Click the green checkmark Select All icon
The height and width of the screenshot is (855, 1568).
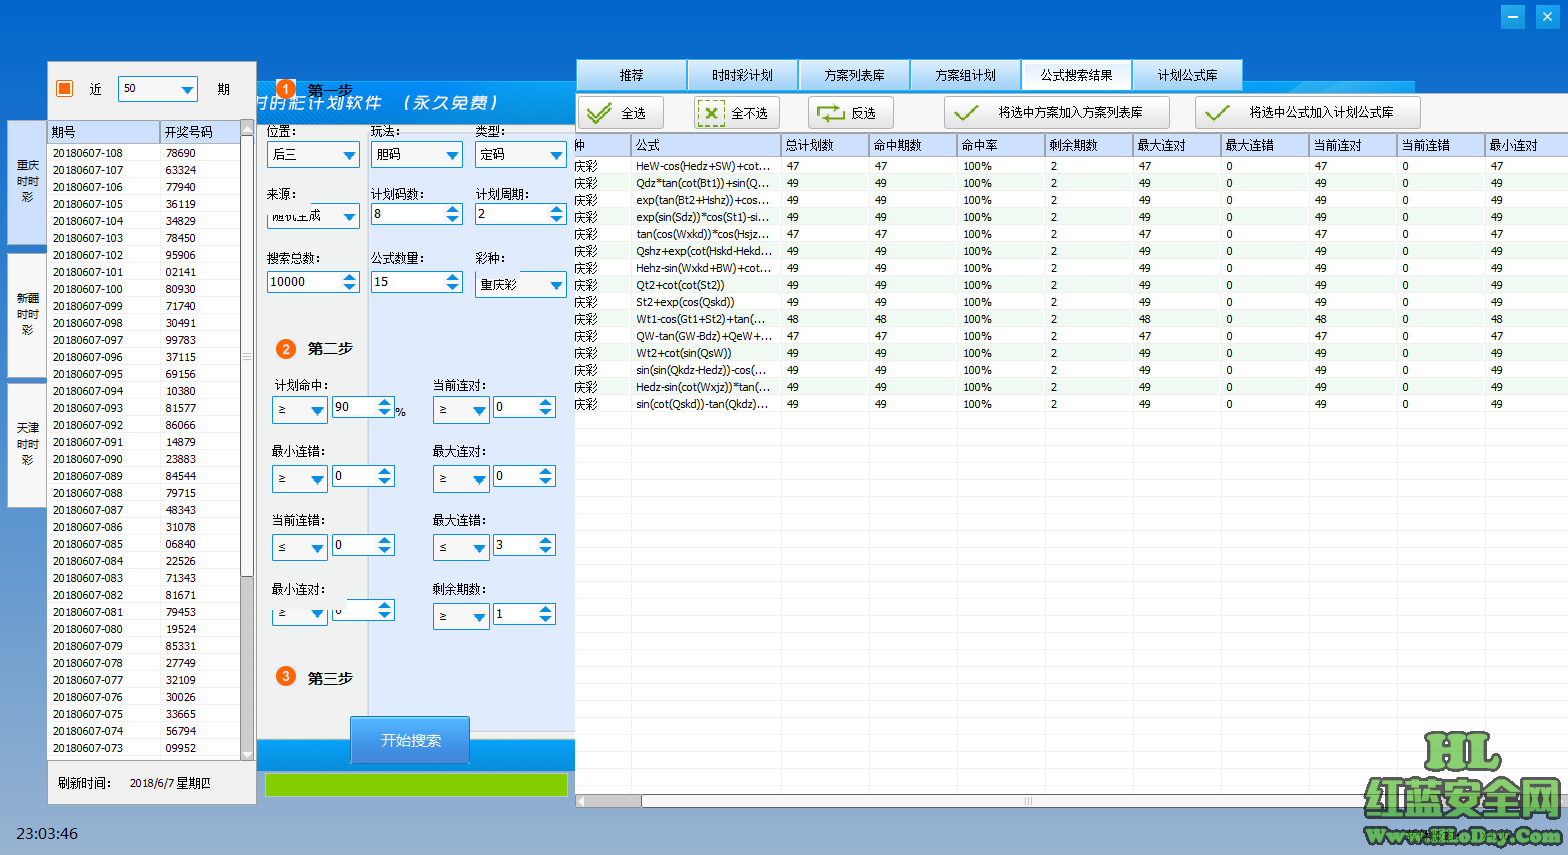coord(599,113)
